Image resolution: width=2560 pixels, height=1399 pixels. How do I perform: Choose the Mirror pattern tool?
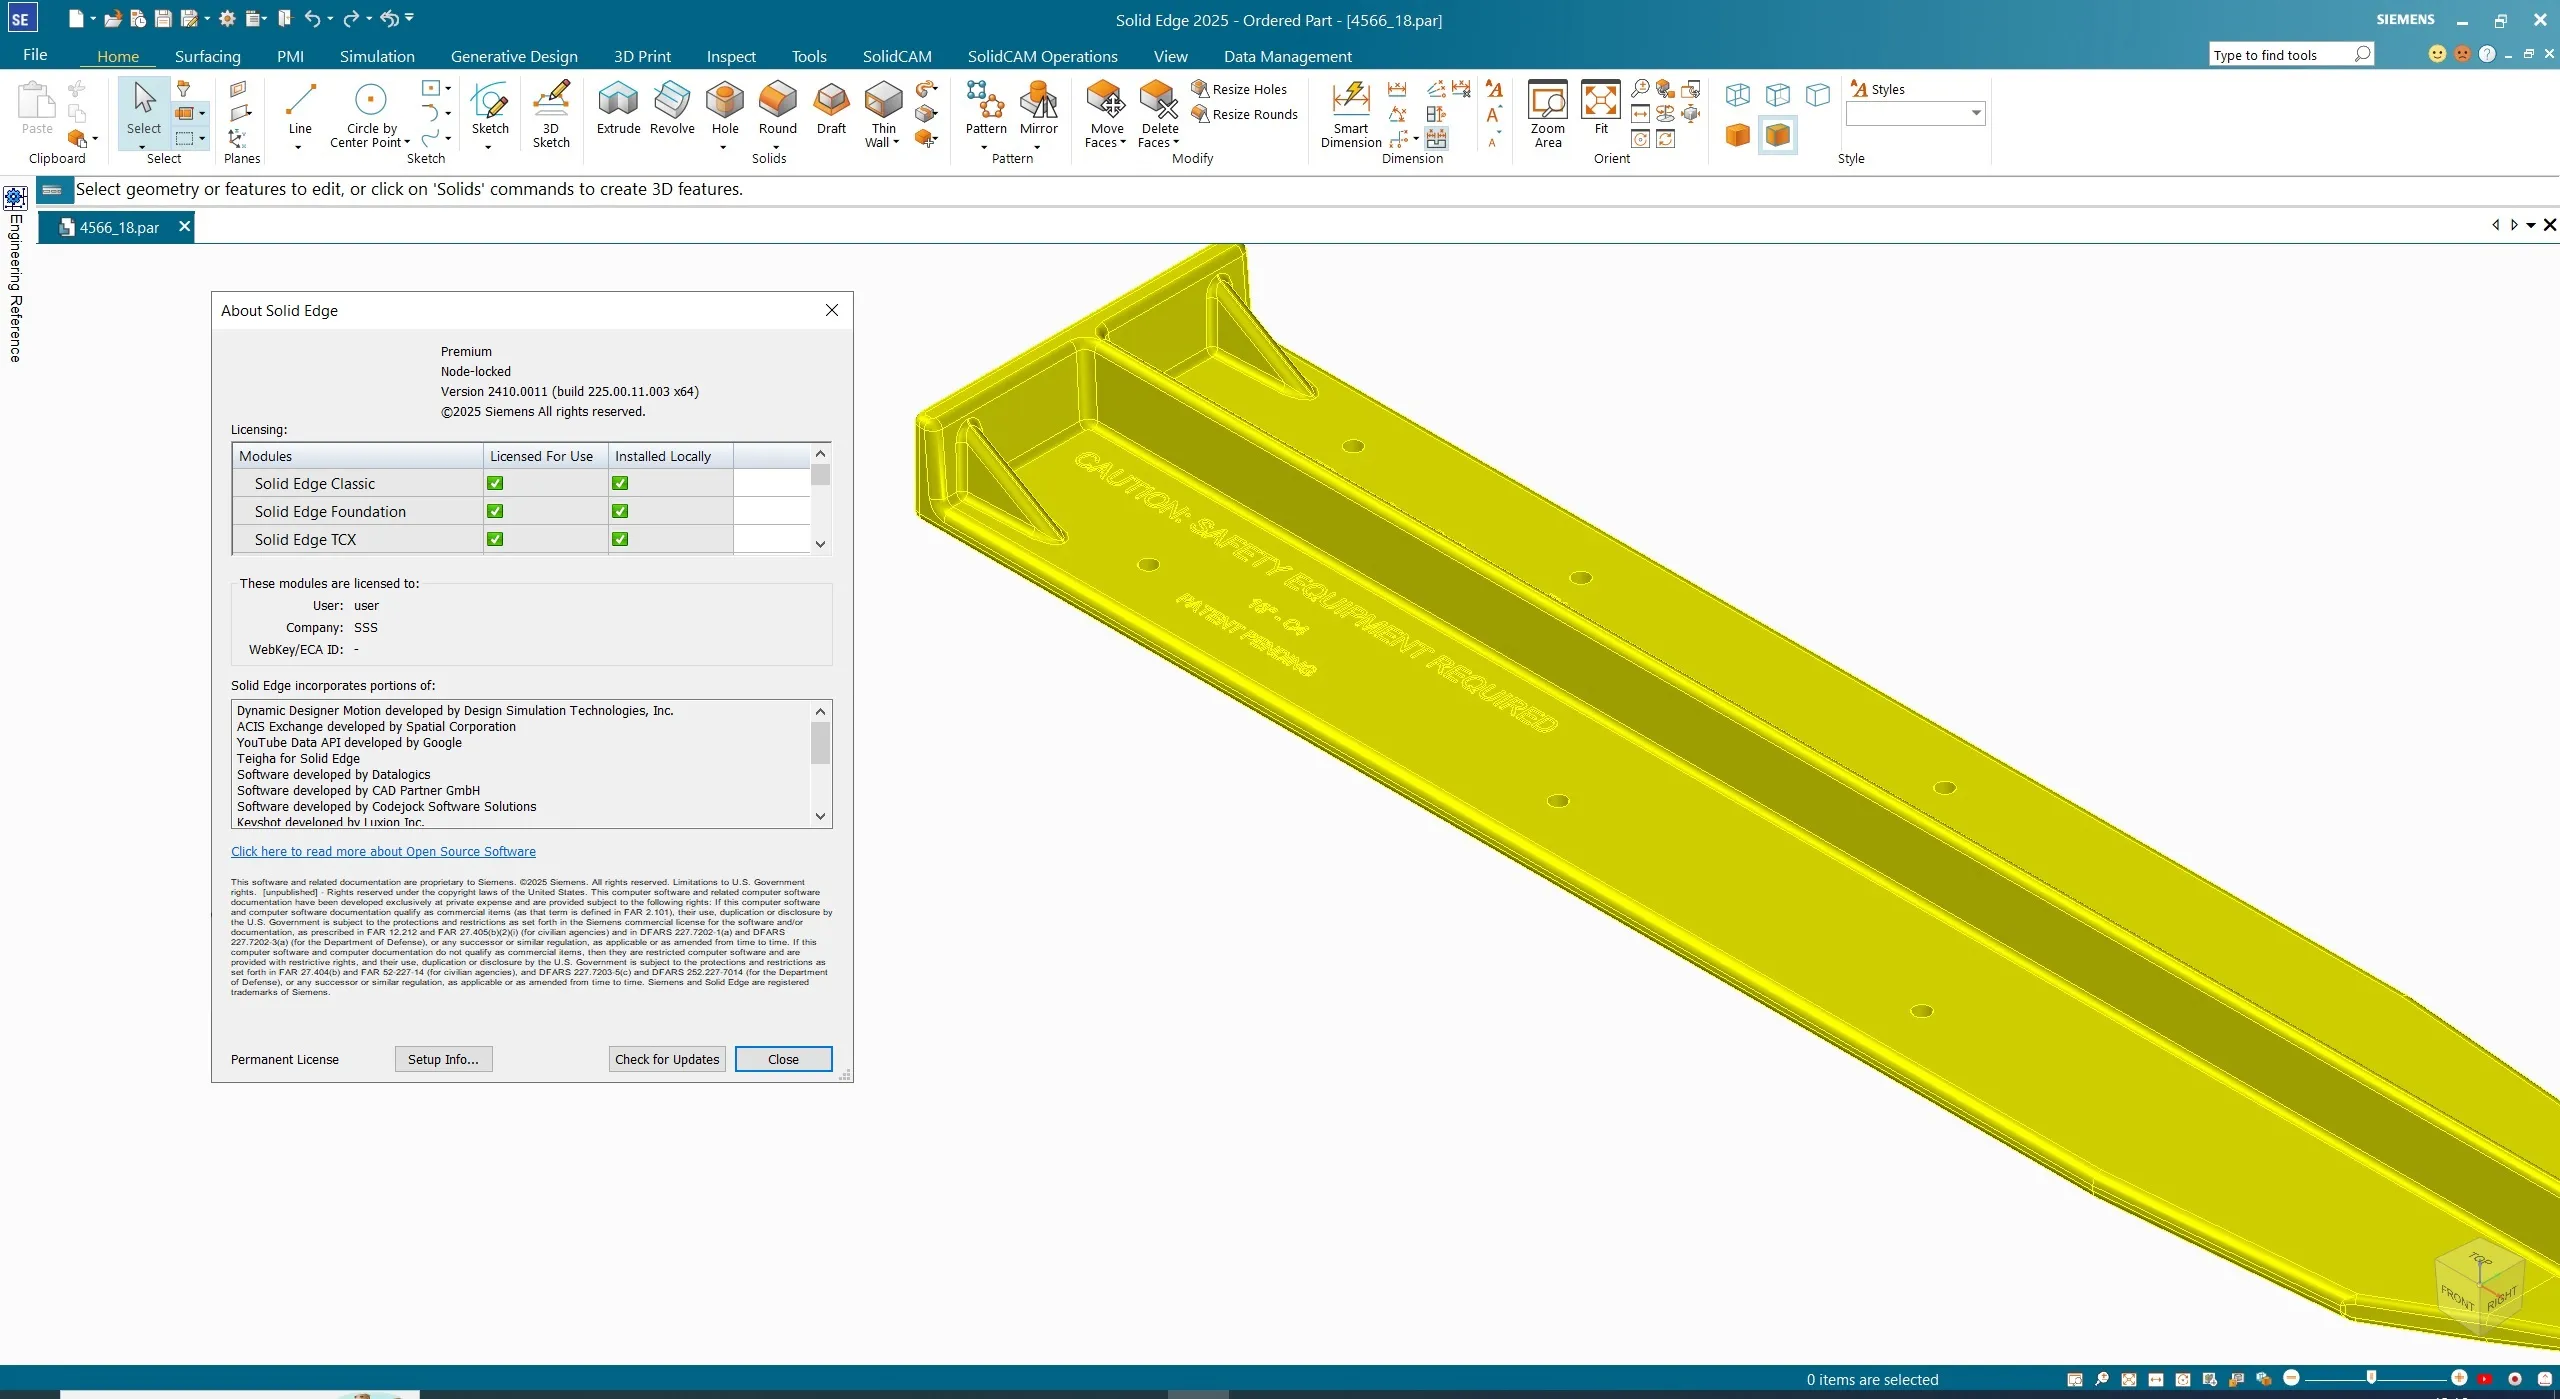click(x=1038, y=101)
